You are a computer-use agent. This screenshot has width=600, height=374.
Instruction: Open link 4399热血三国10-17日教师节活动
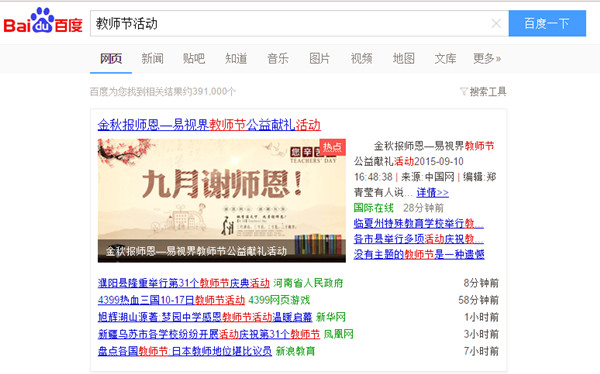coord(171,300)
